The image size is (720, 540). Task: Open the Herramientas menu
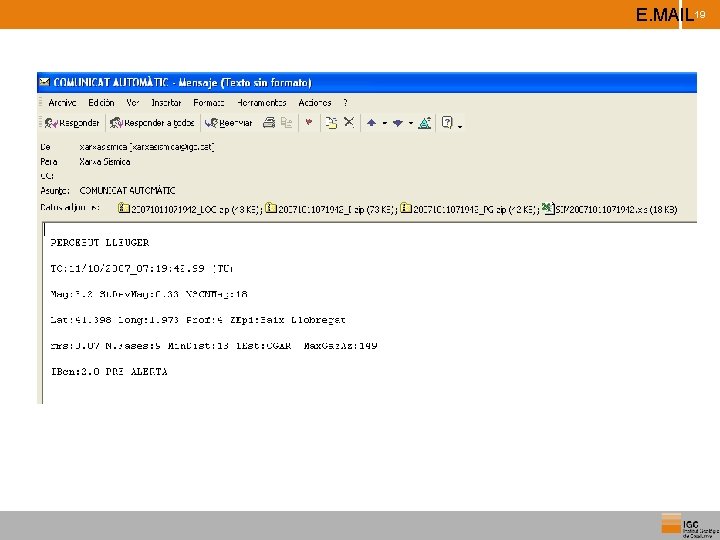[x=262, y=102]
